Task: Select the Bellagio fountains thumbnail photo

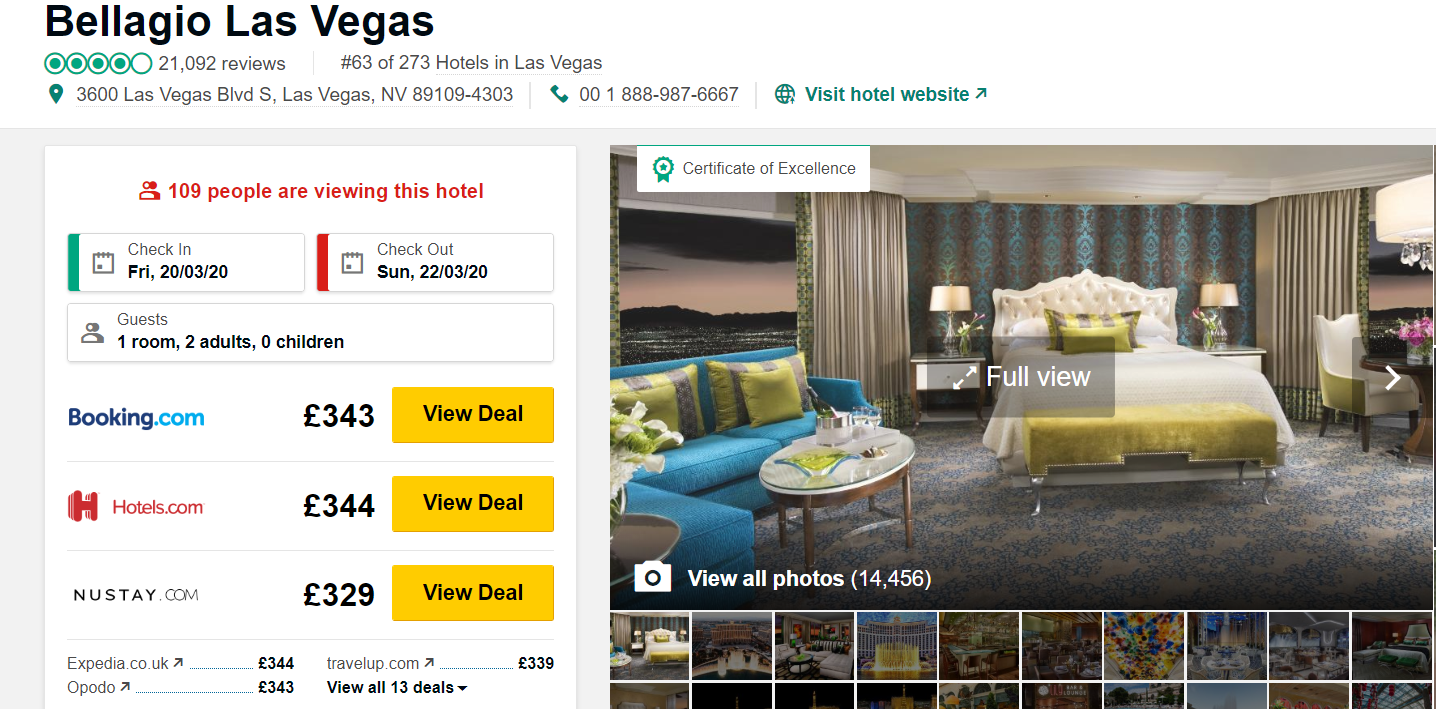Action: [x=896, y=645]
